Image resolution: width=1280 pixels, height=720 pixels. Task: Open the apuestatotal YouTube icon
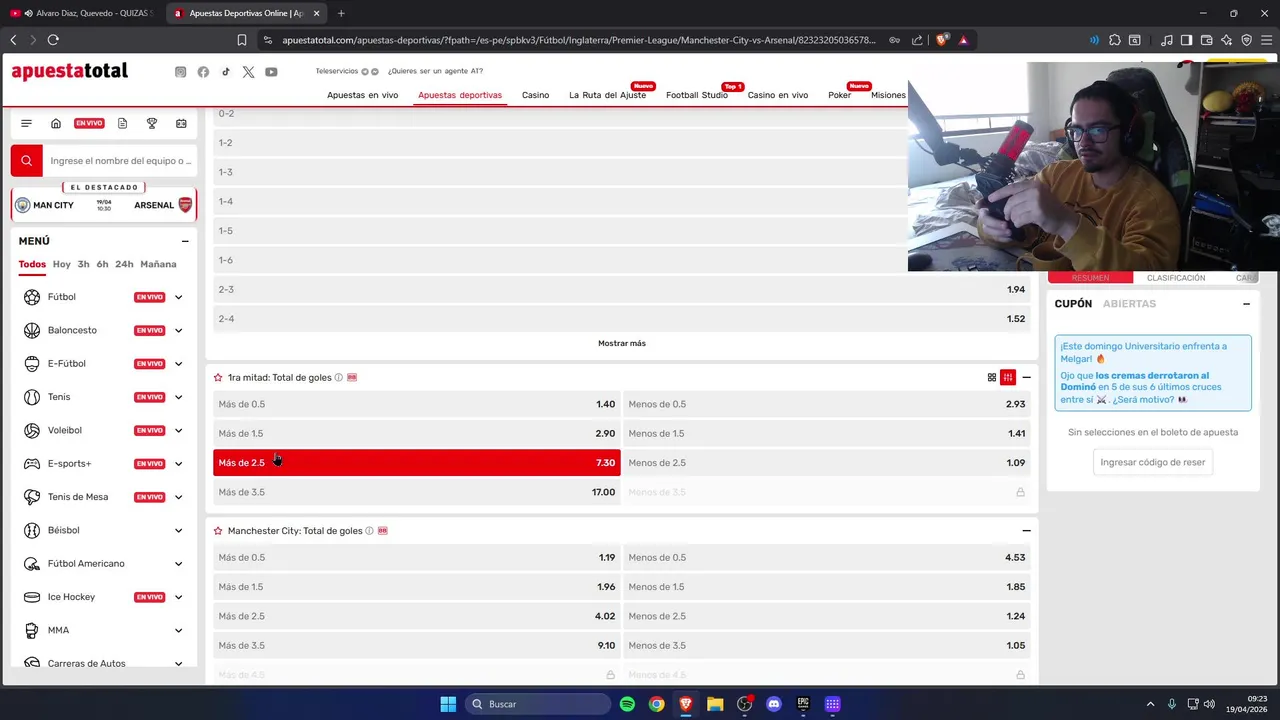(x=271, y=72)
